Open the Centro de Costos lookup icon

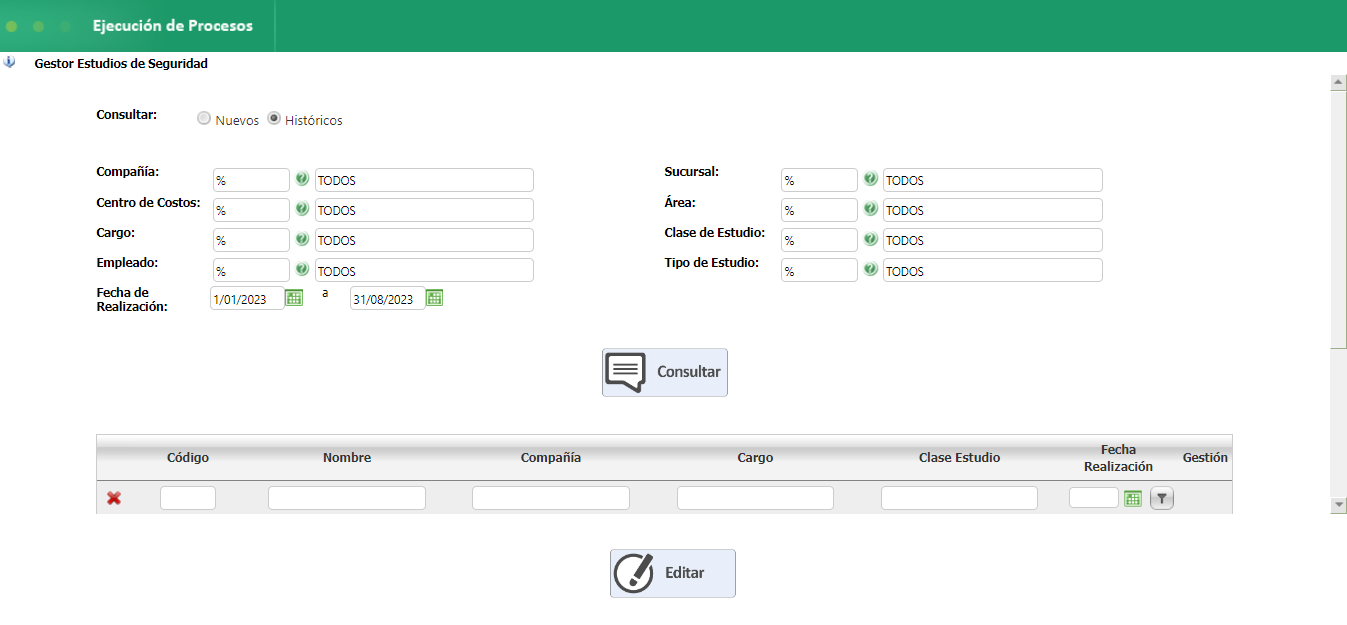(x=302, y=210)
